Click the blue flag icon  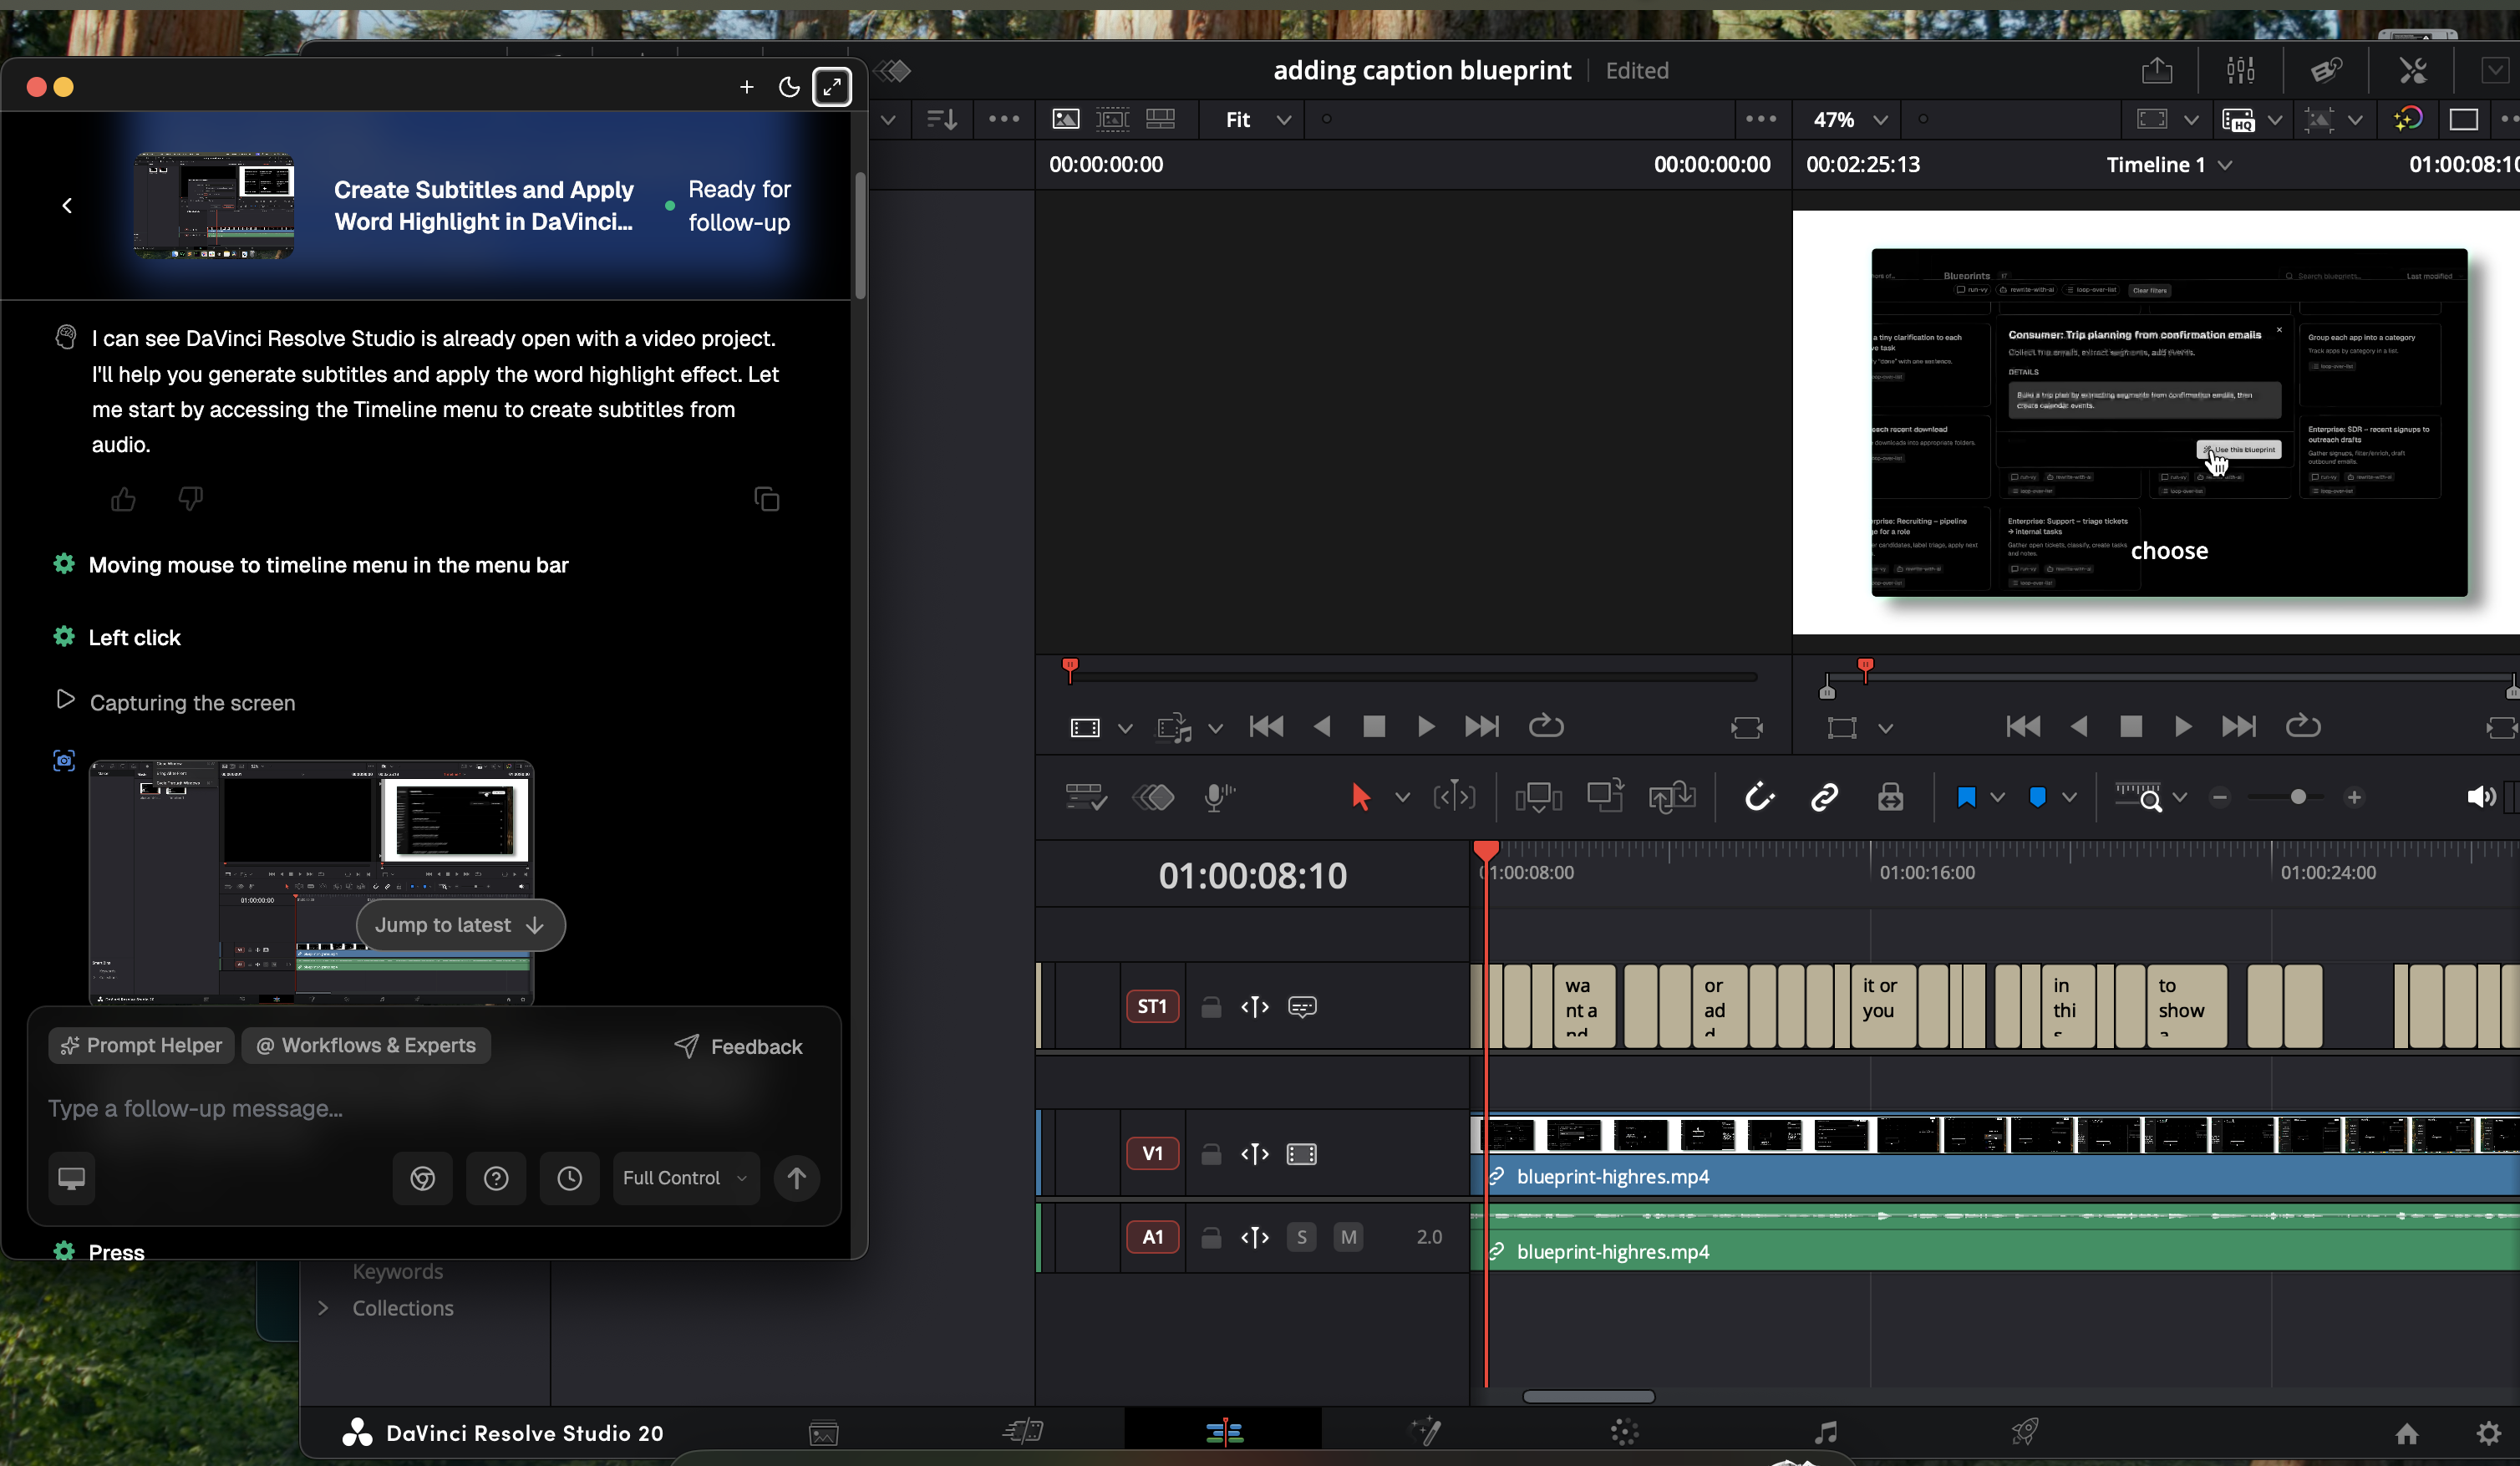pos(1966,797)
